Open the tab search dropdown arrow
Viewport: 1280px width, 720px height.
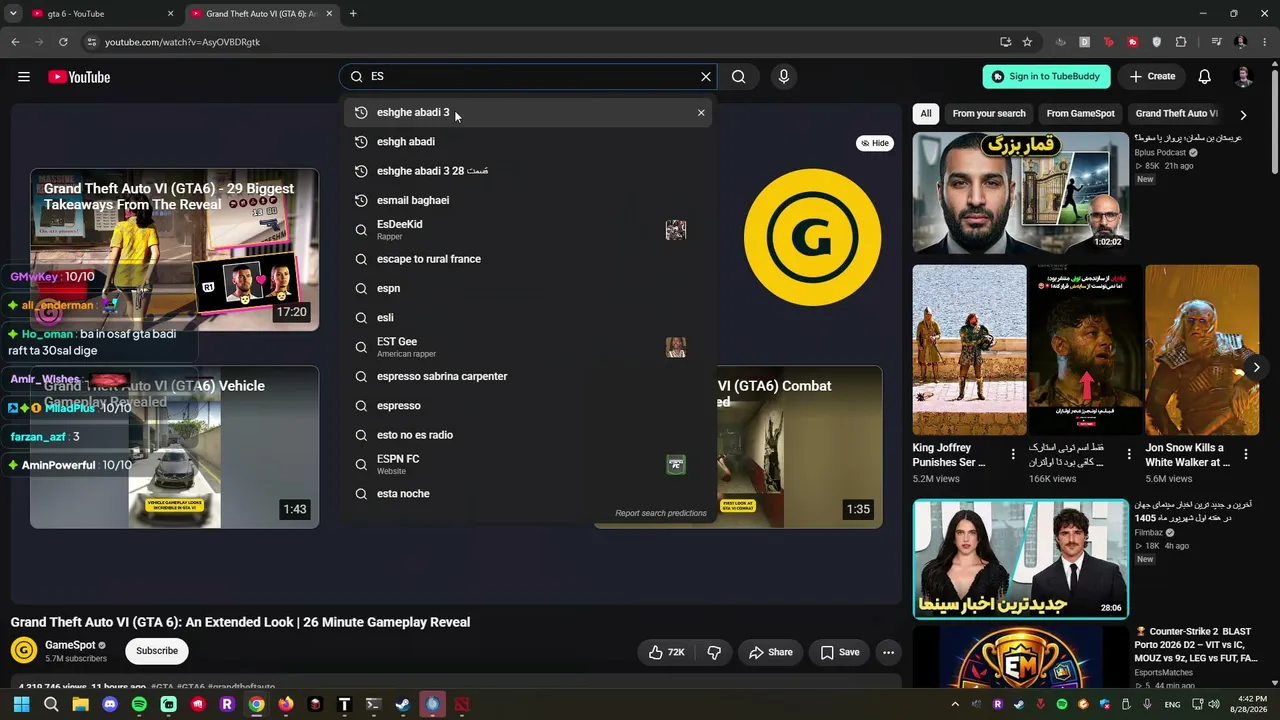point(13,14)
